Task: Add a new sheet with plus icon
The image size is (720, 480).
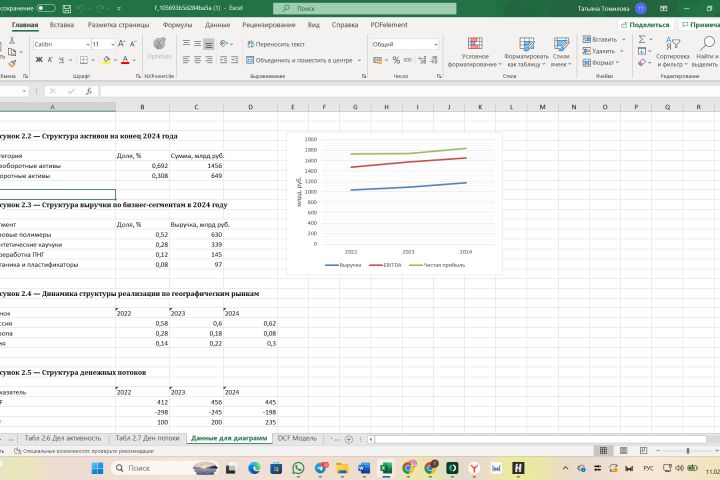Action: pyautogui.click(x=349, y=439)
